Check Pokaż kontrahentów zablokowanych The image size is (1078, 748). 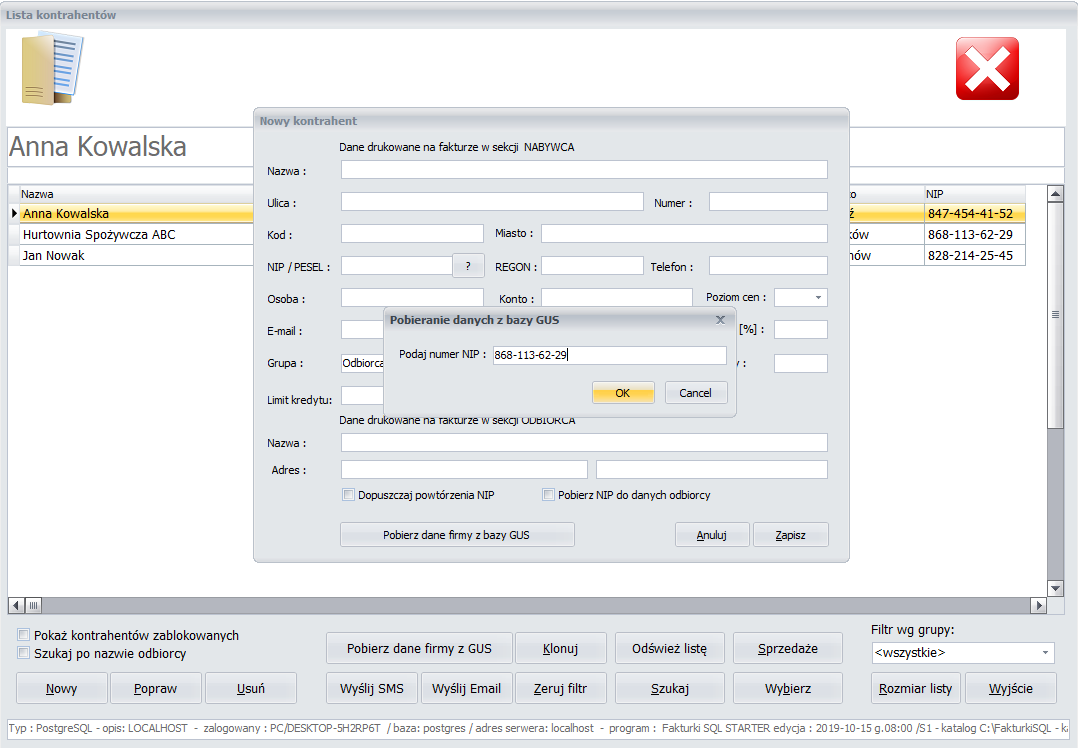(x=23, y=635)
